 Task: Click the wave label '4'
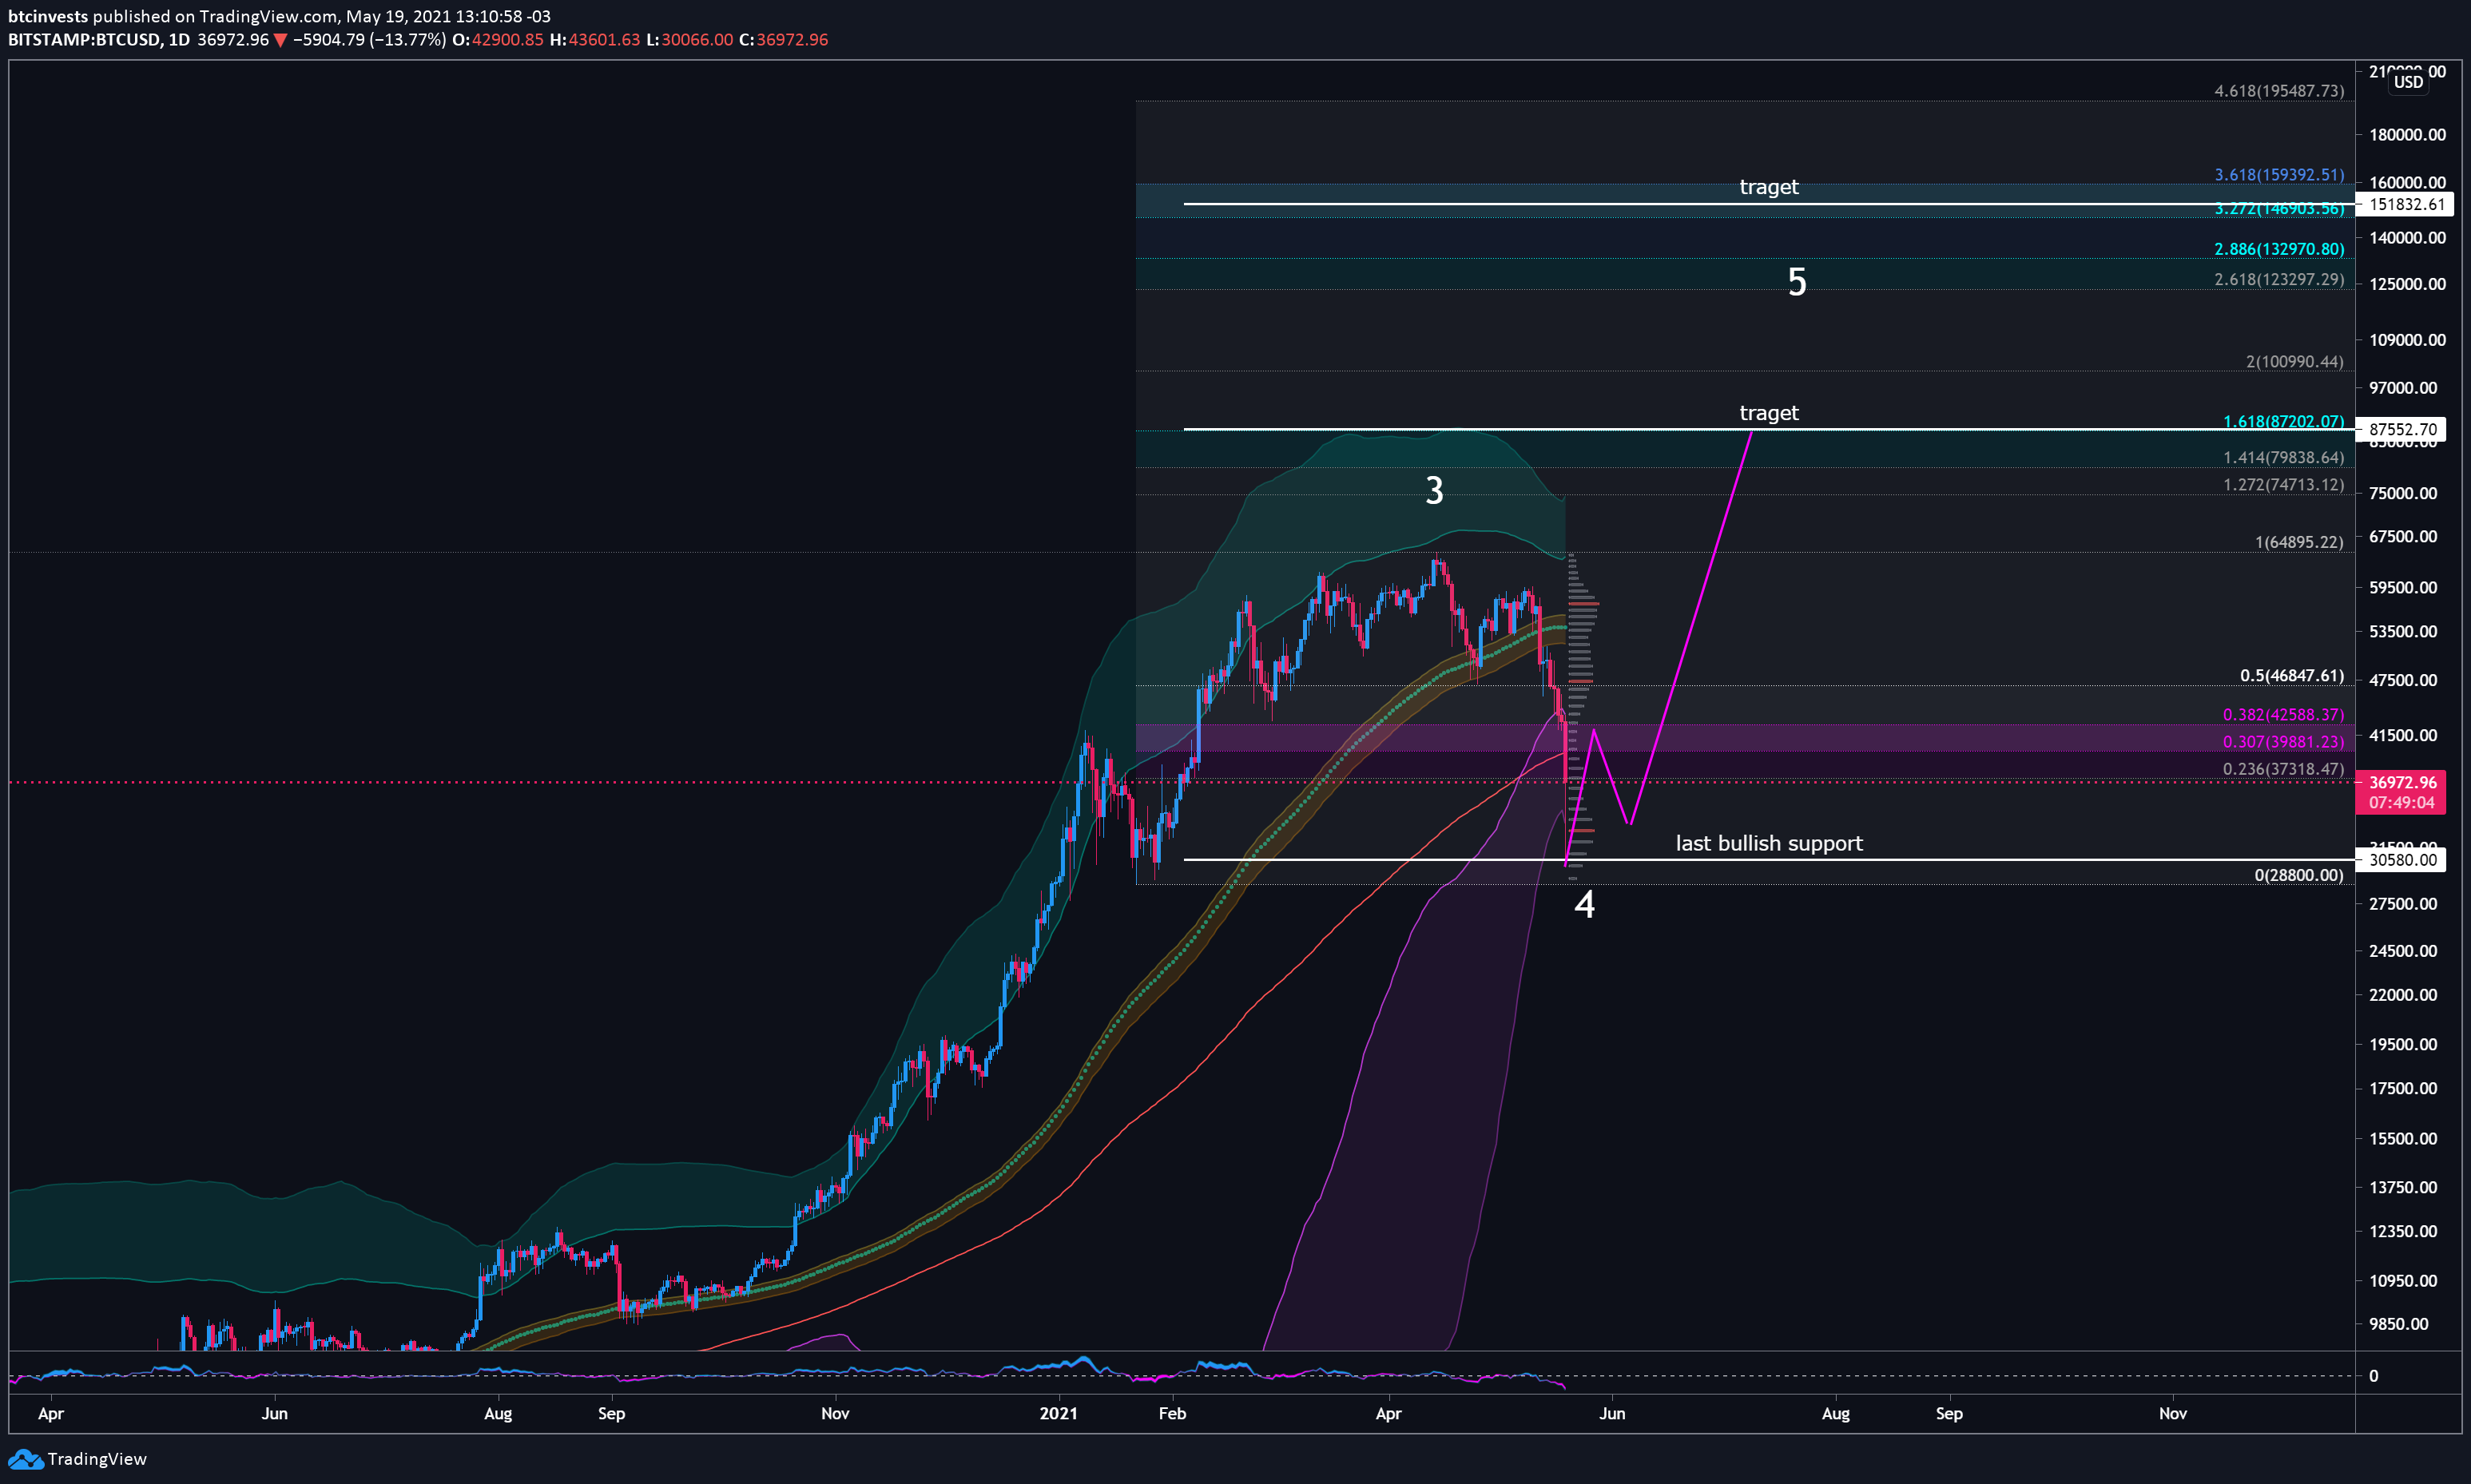click(1584, 904)
